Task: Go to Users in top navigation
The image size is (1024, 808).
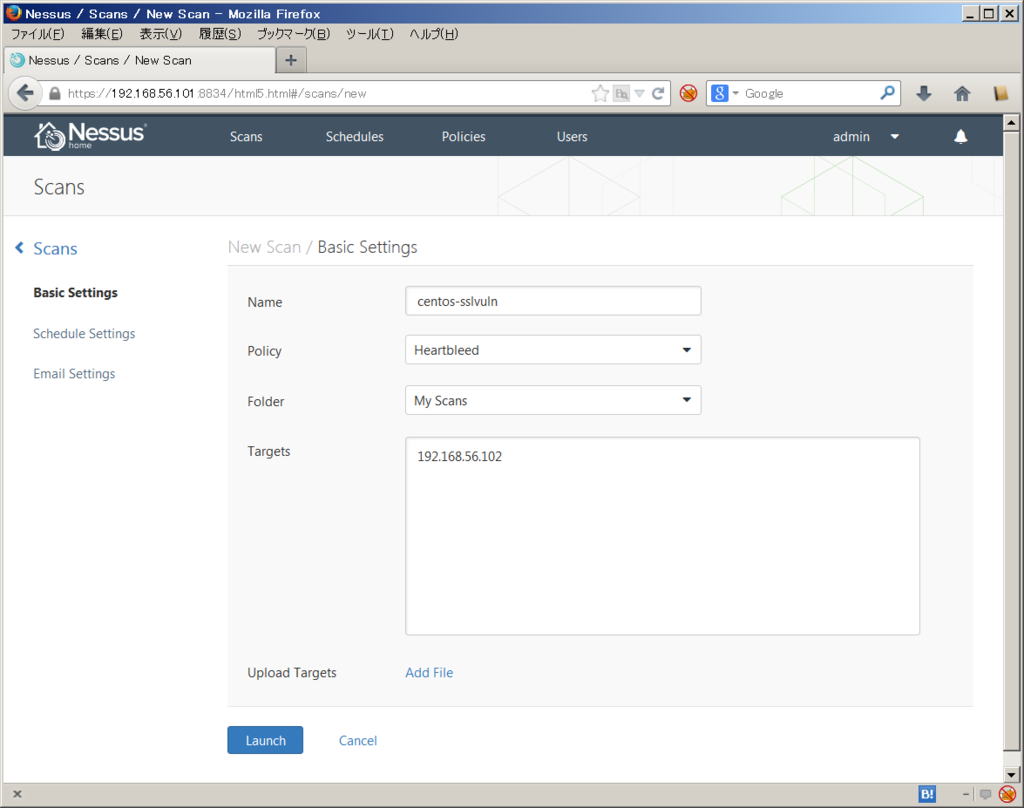Action: [x=572, y=137]
